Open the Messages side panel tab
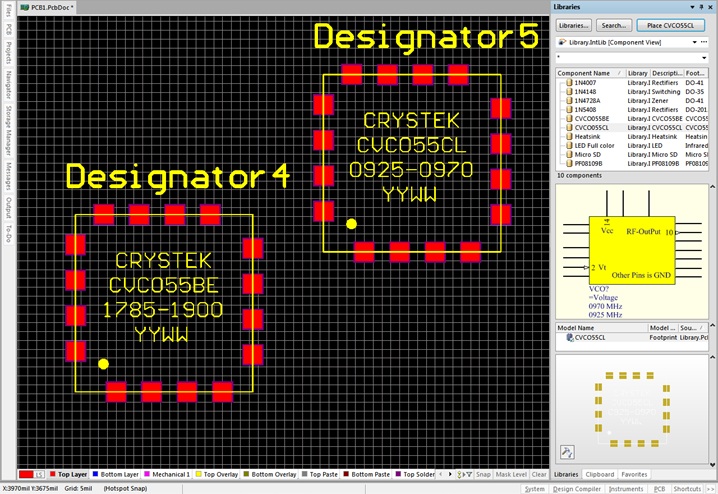The image size is (718, 494). (8, 176)
